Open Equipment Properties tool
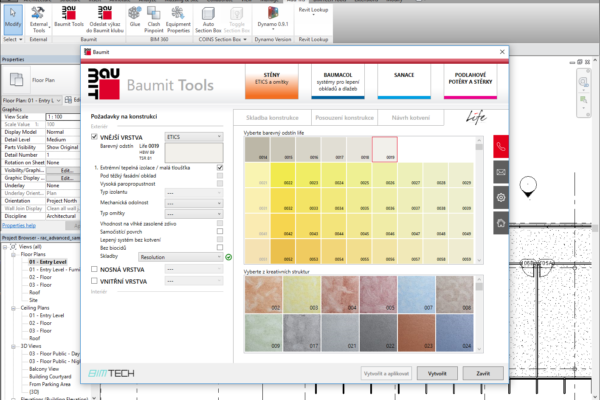 178,20
